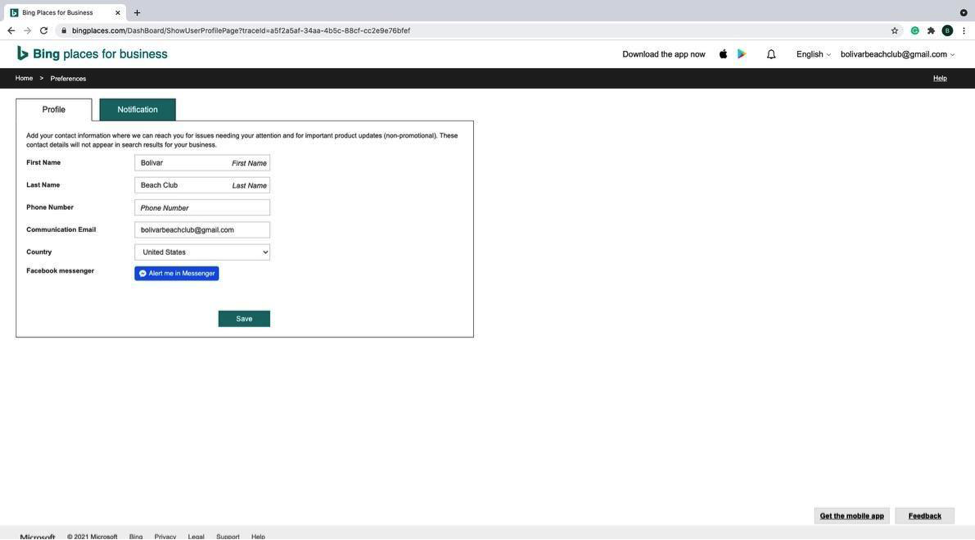The height and width of the screenshot is (540, 975).
Task: Click the Communication Email field
Action: click(x=202, y=230)
